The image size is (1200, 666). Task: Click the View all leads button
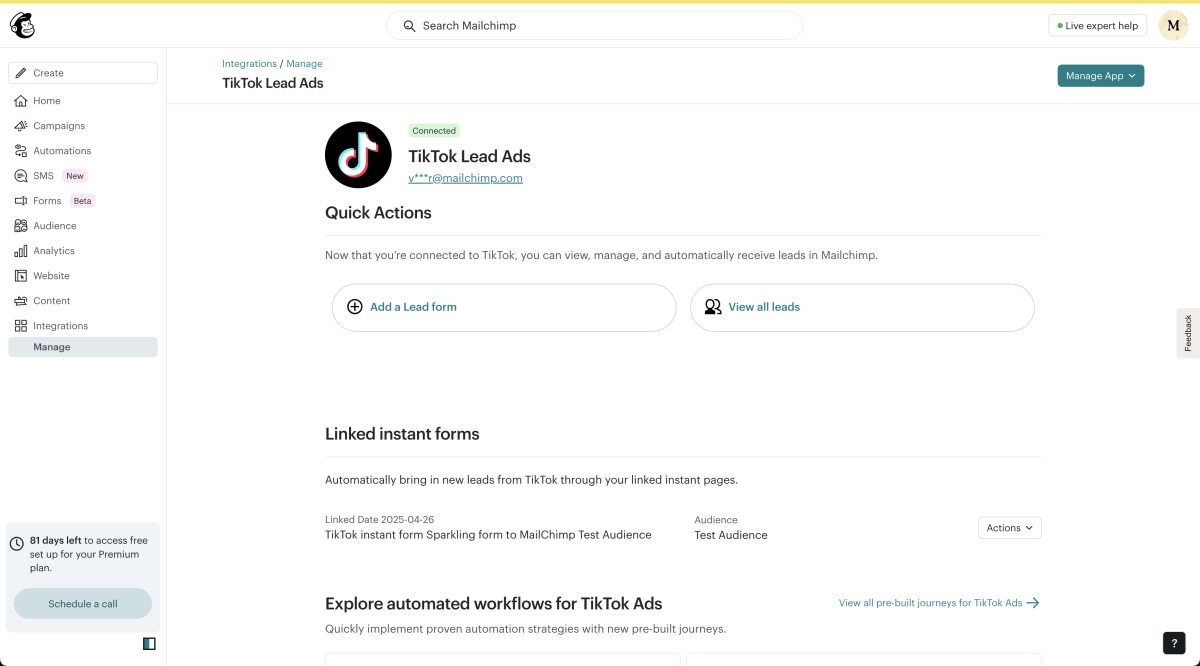tap(862, 307)
